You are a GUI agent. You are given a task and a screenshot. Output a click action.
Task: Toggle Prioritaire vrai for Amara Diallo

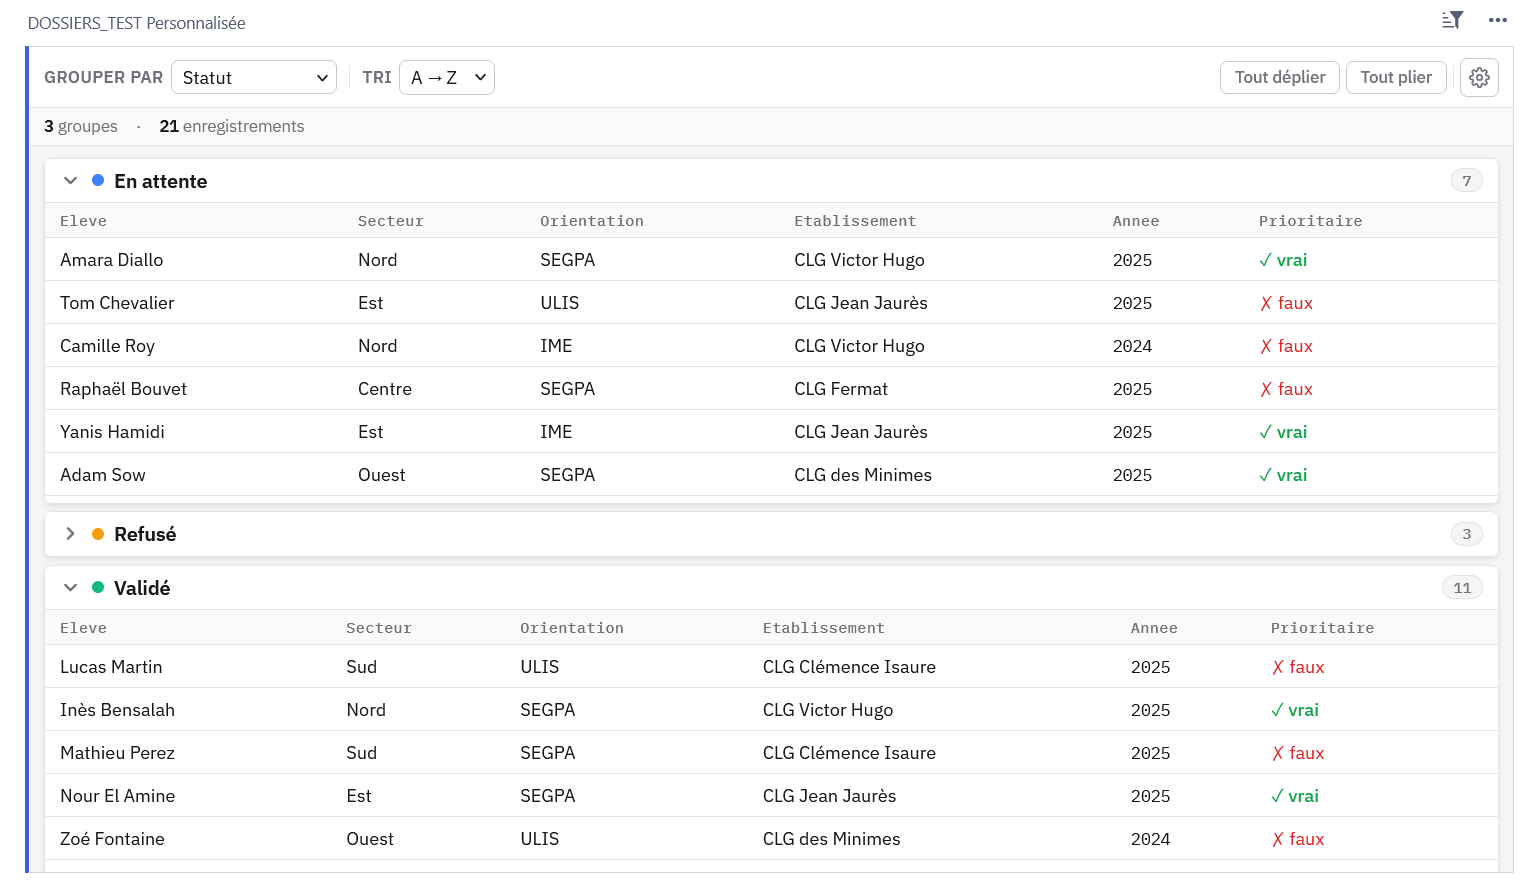(x=1283, y=260)
